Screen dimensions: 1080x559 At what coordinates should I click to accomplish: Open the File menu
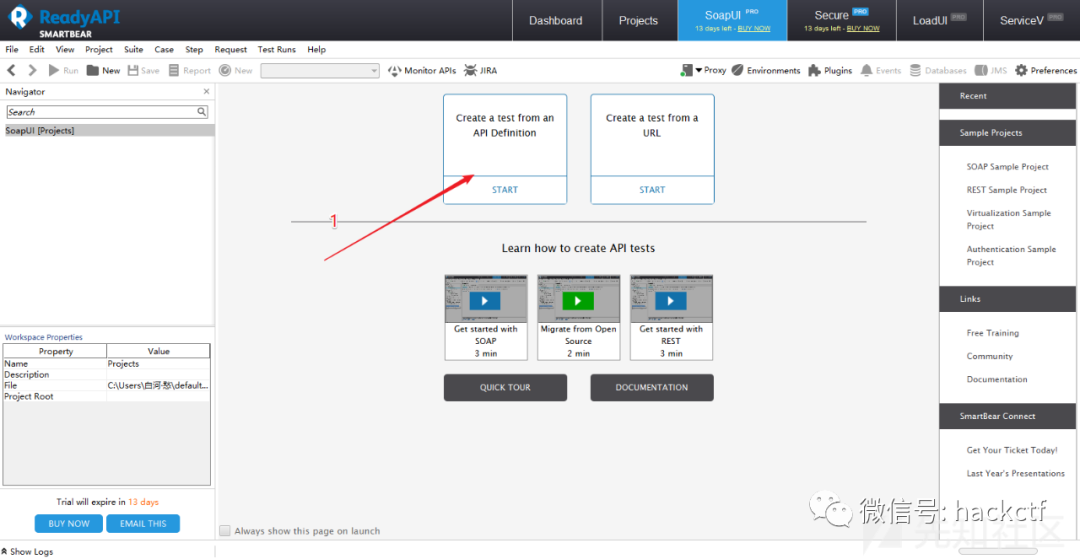[x=12, y=50]
